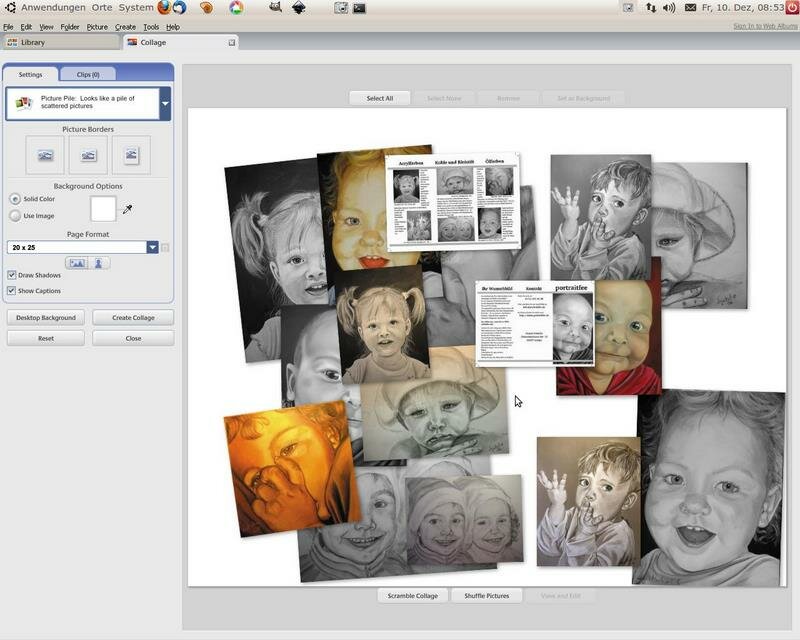Set page orientation to portrait

[x=99, y=263]
